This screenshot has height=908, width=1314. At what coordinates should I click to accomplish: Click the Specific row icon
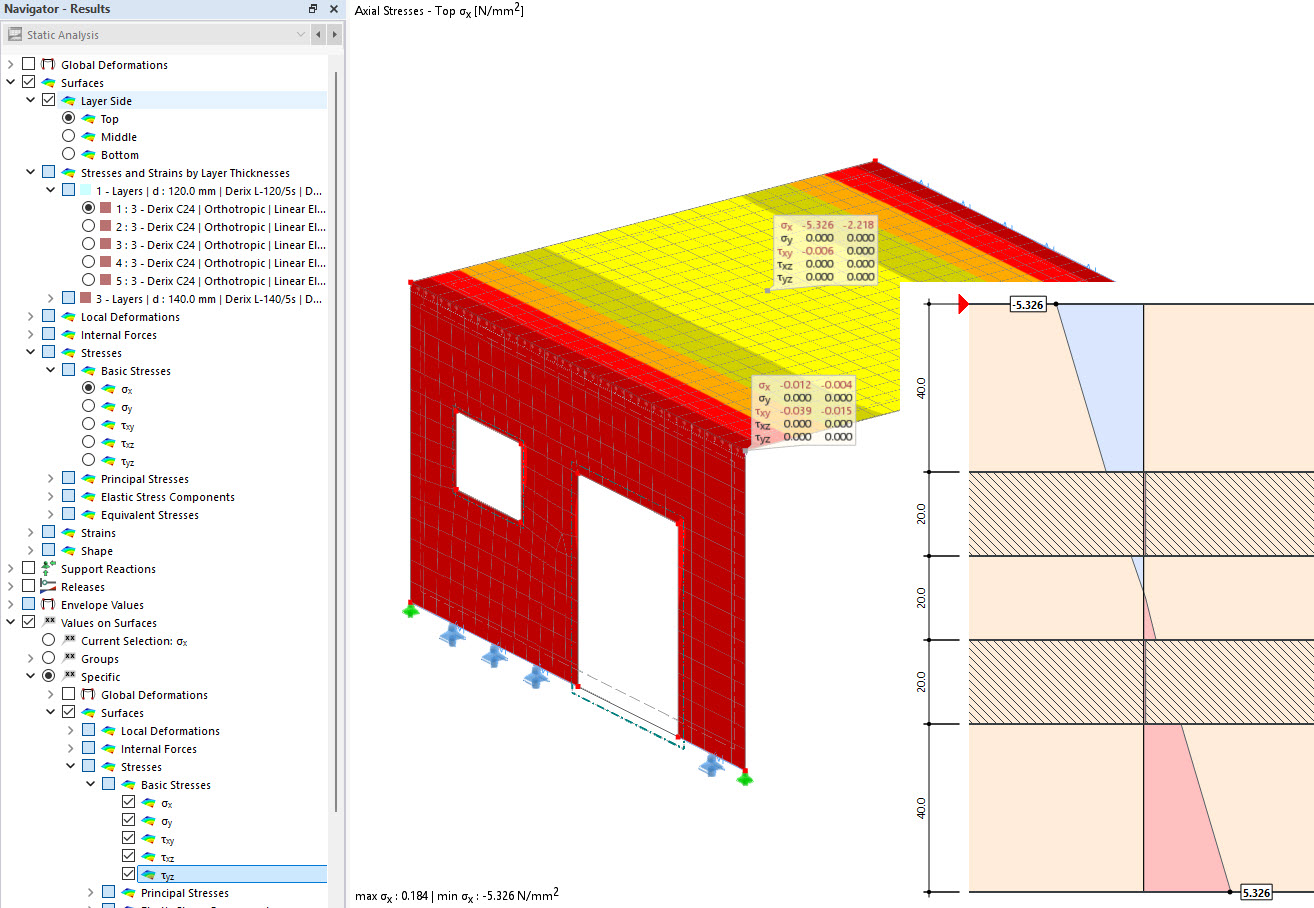[68, 677]
